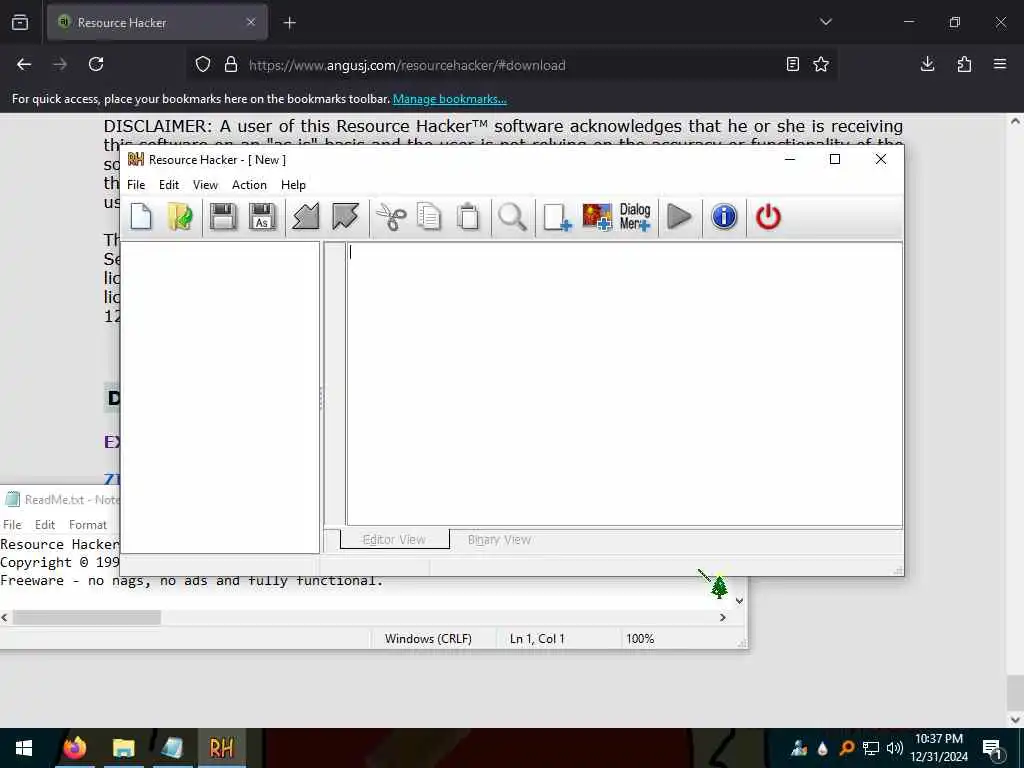
Task: Click 'Windows (CRLF)' in Notepad status bar
Action: click(x=428, y=639)
